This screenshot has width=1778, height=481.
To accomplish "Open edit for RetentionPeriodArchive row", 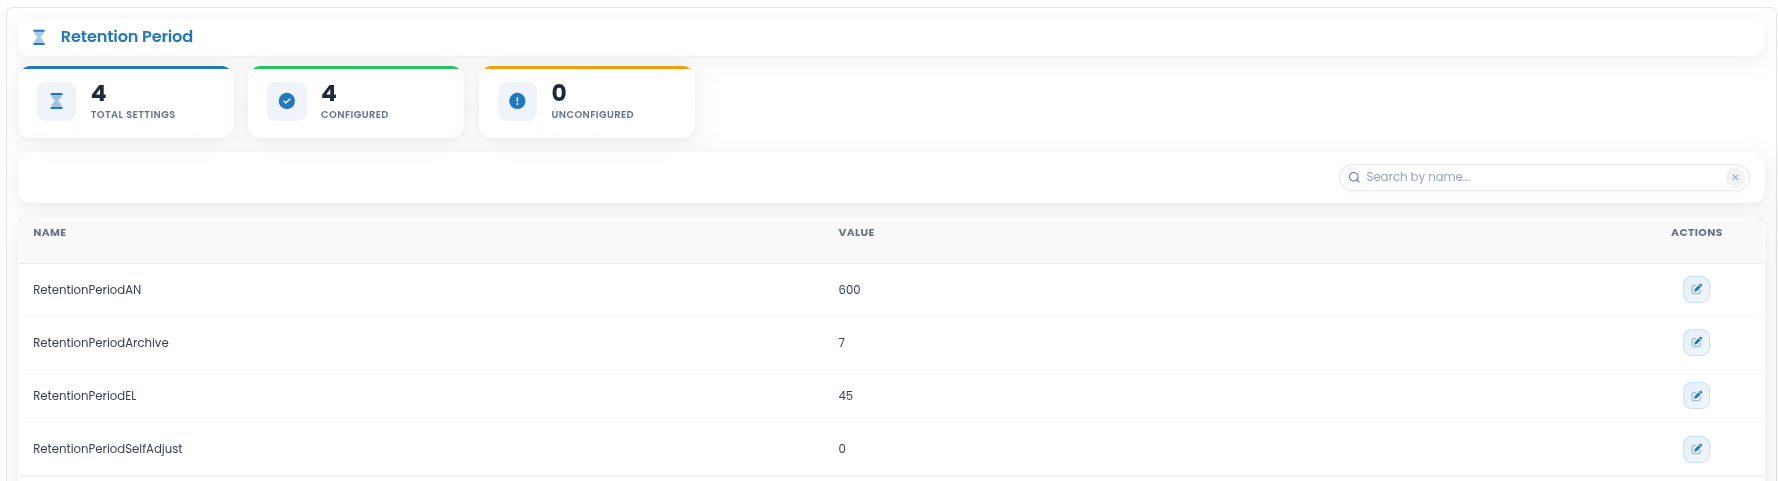I will (x=1696, y=342).
